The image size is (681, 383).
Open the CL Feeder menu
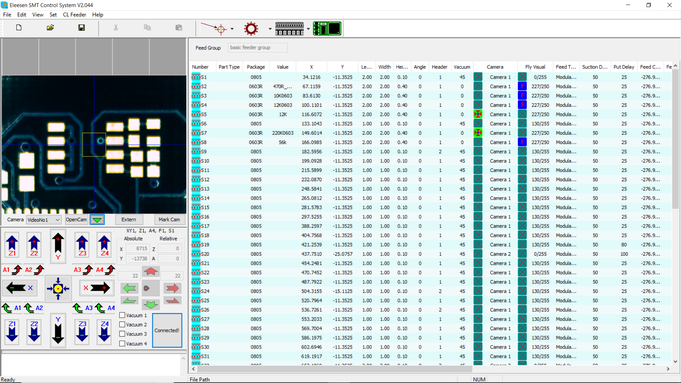pos(74,14)
